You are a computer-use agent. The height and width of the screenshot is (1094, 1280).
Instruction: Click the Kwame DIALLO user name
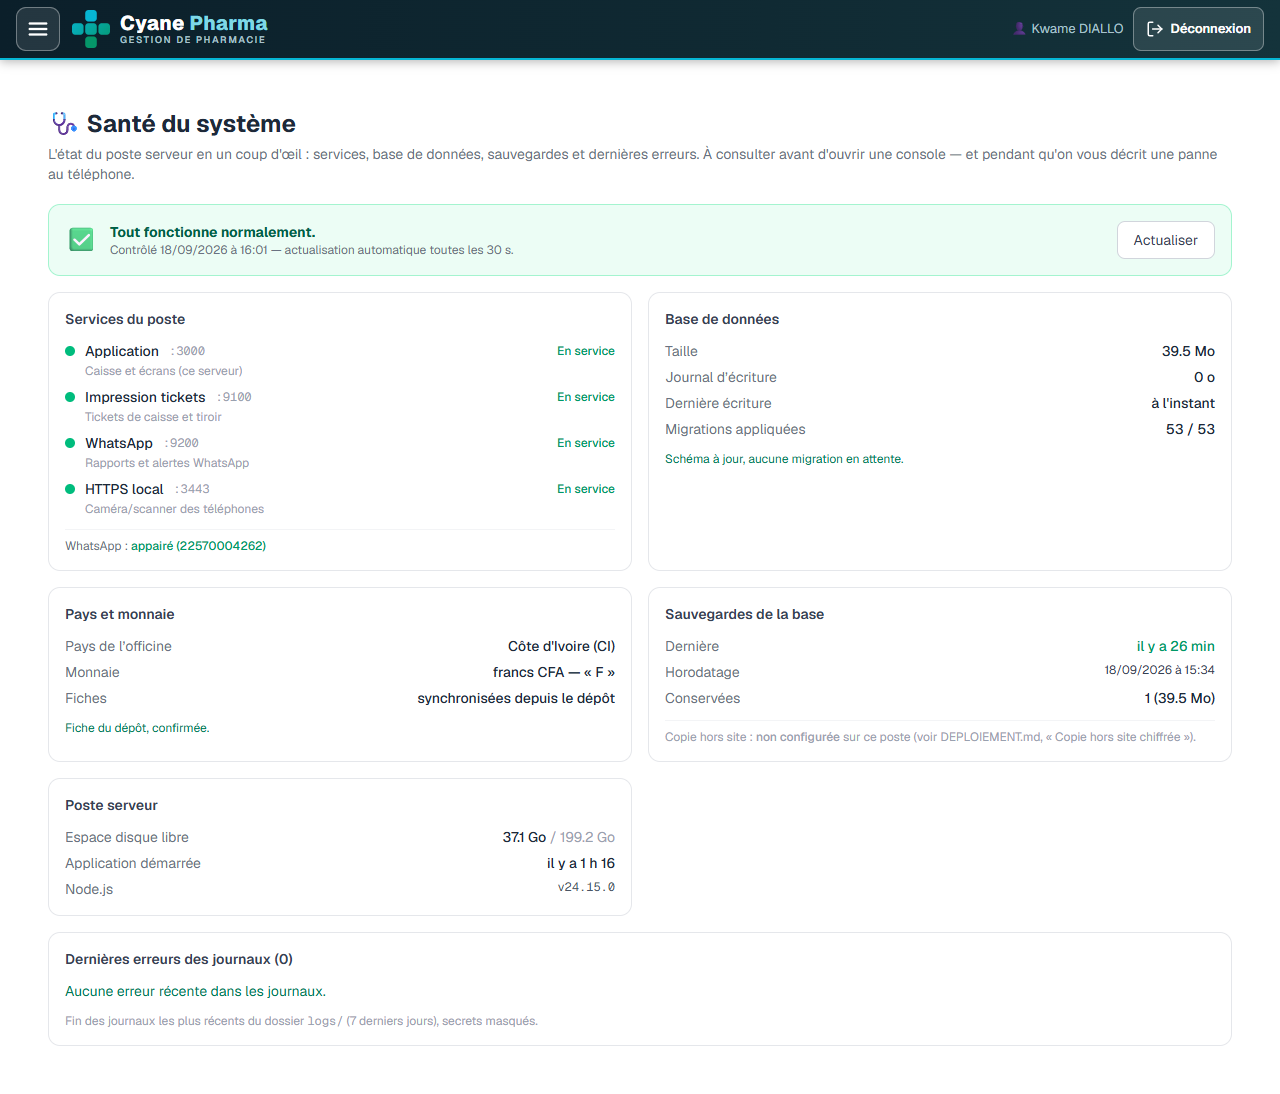click(1077, 29)
